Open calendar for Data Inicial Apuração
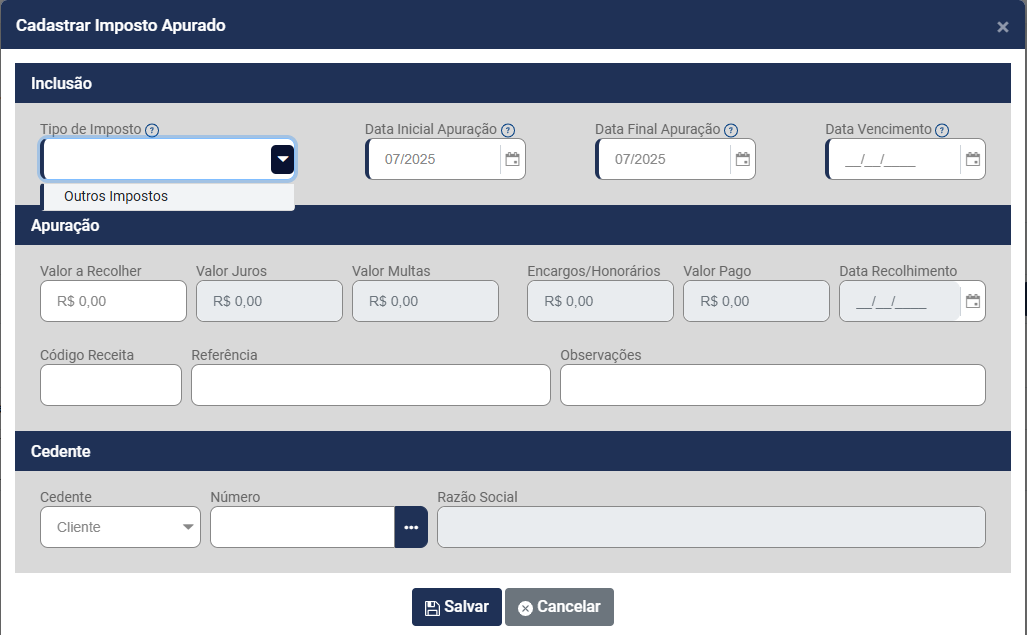 coord(512,159)
